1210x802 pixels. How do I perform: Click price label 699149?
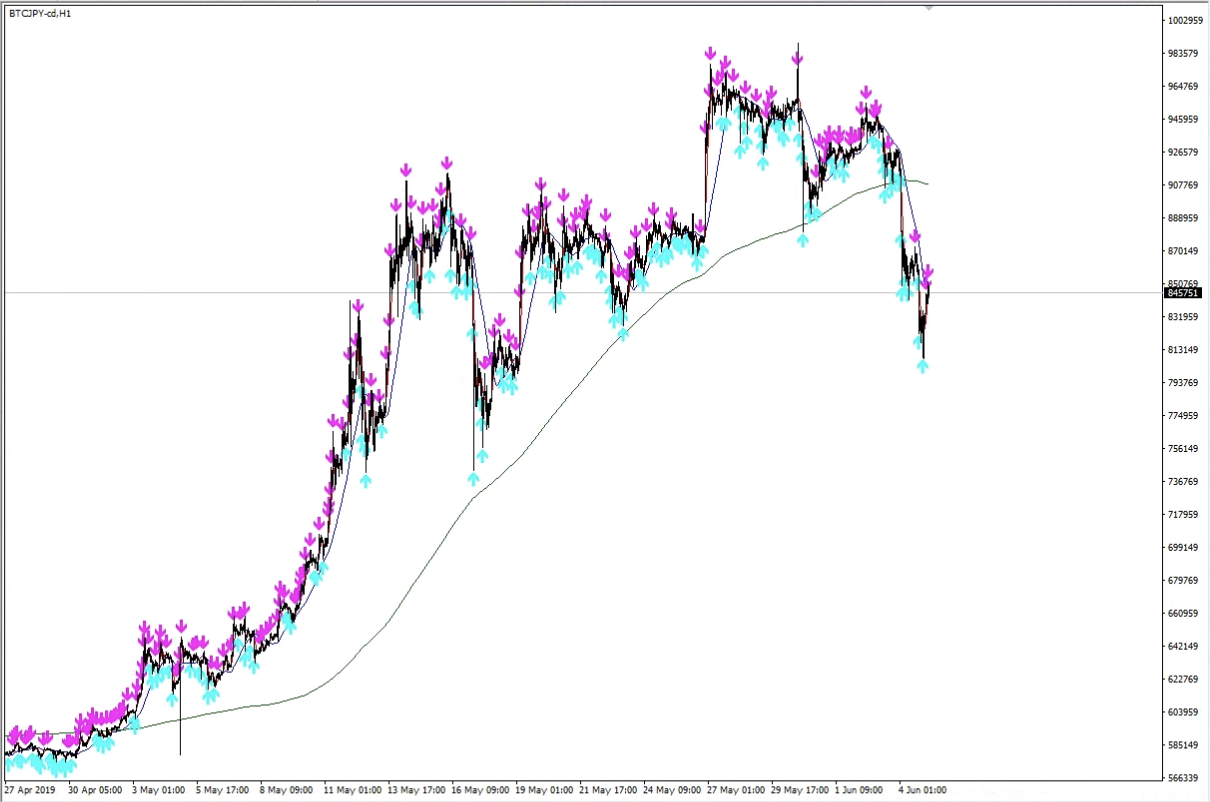tap(1184, 549)
